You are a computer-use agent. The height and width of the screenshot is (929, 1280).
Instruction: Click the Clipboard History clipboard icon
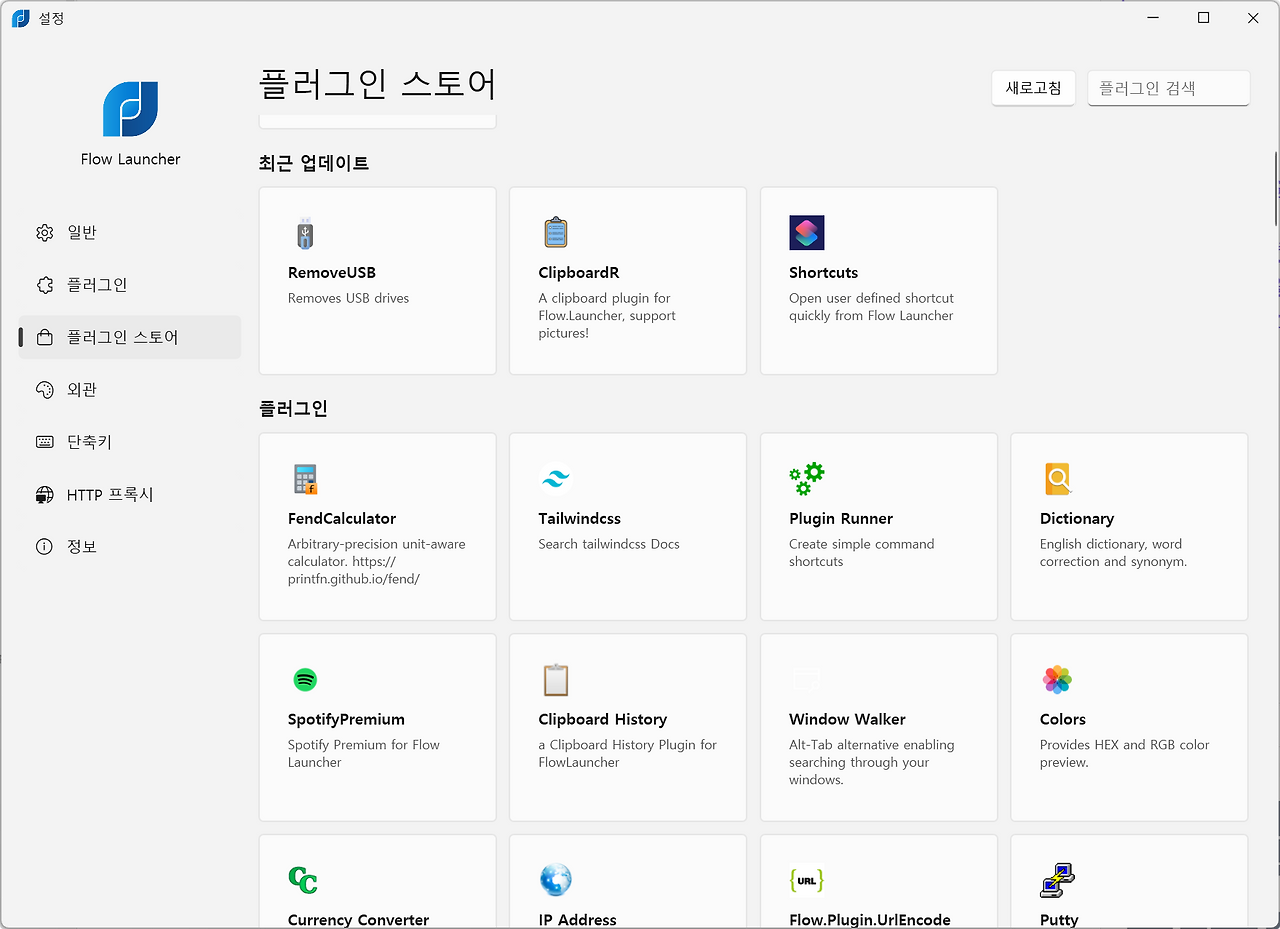(x=555, y=680)
